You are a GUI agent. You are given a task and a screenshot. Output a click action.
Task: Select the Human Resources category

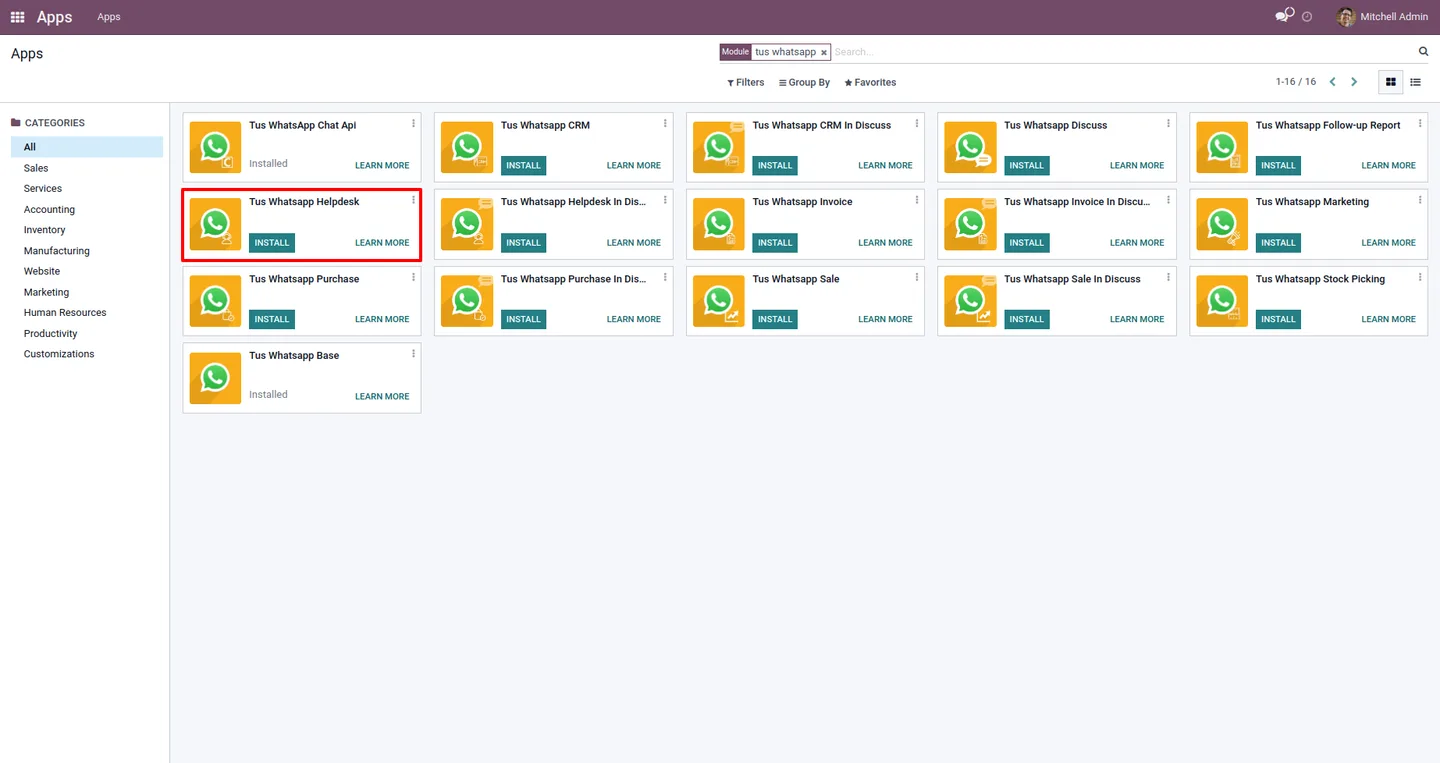[x=87, y=312]
